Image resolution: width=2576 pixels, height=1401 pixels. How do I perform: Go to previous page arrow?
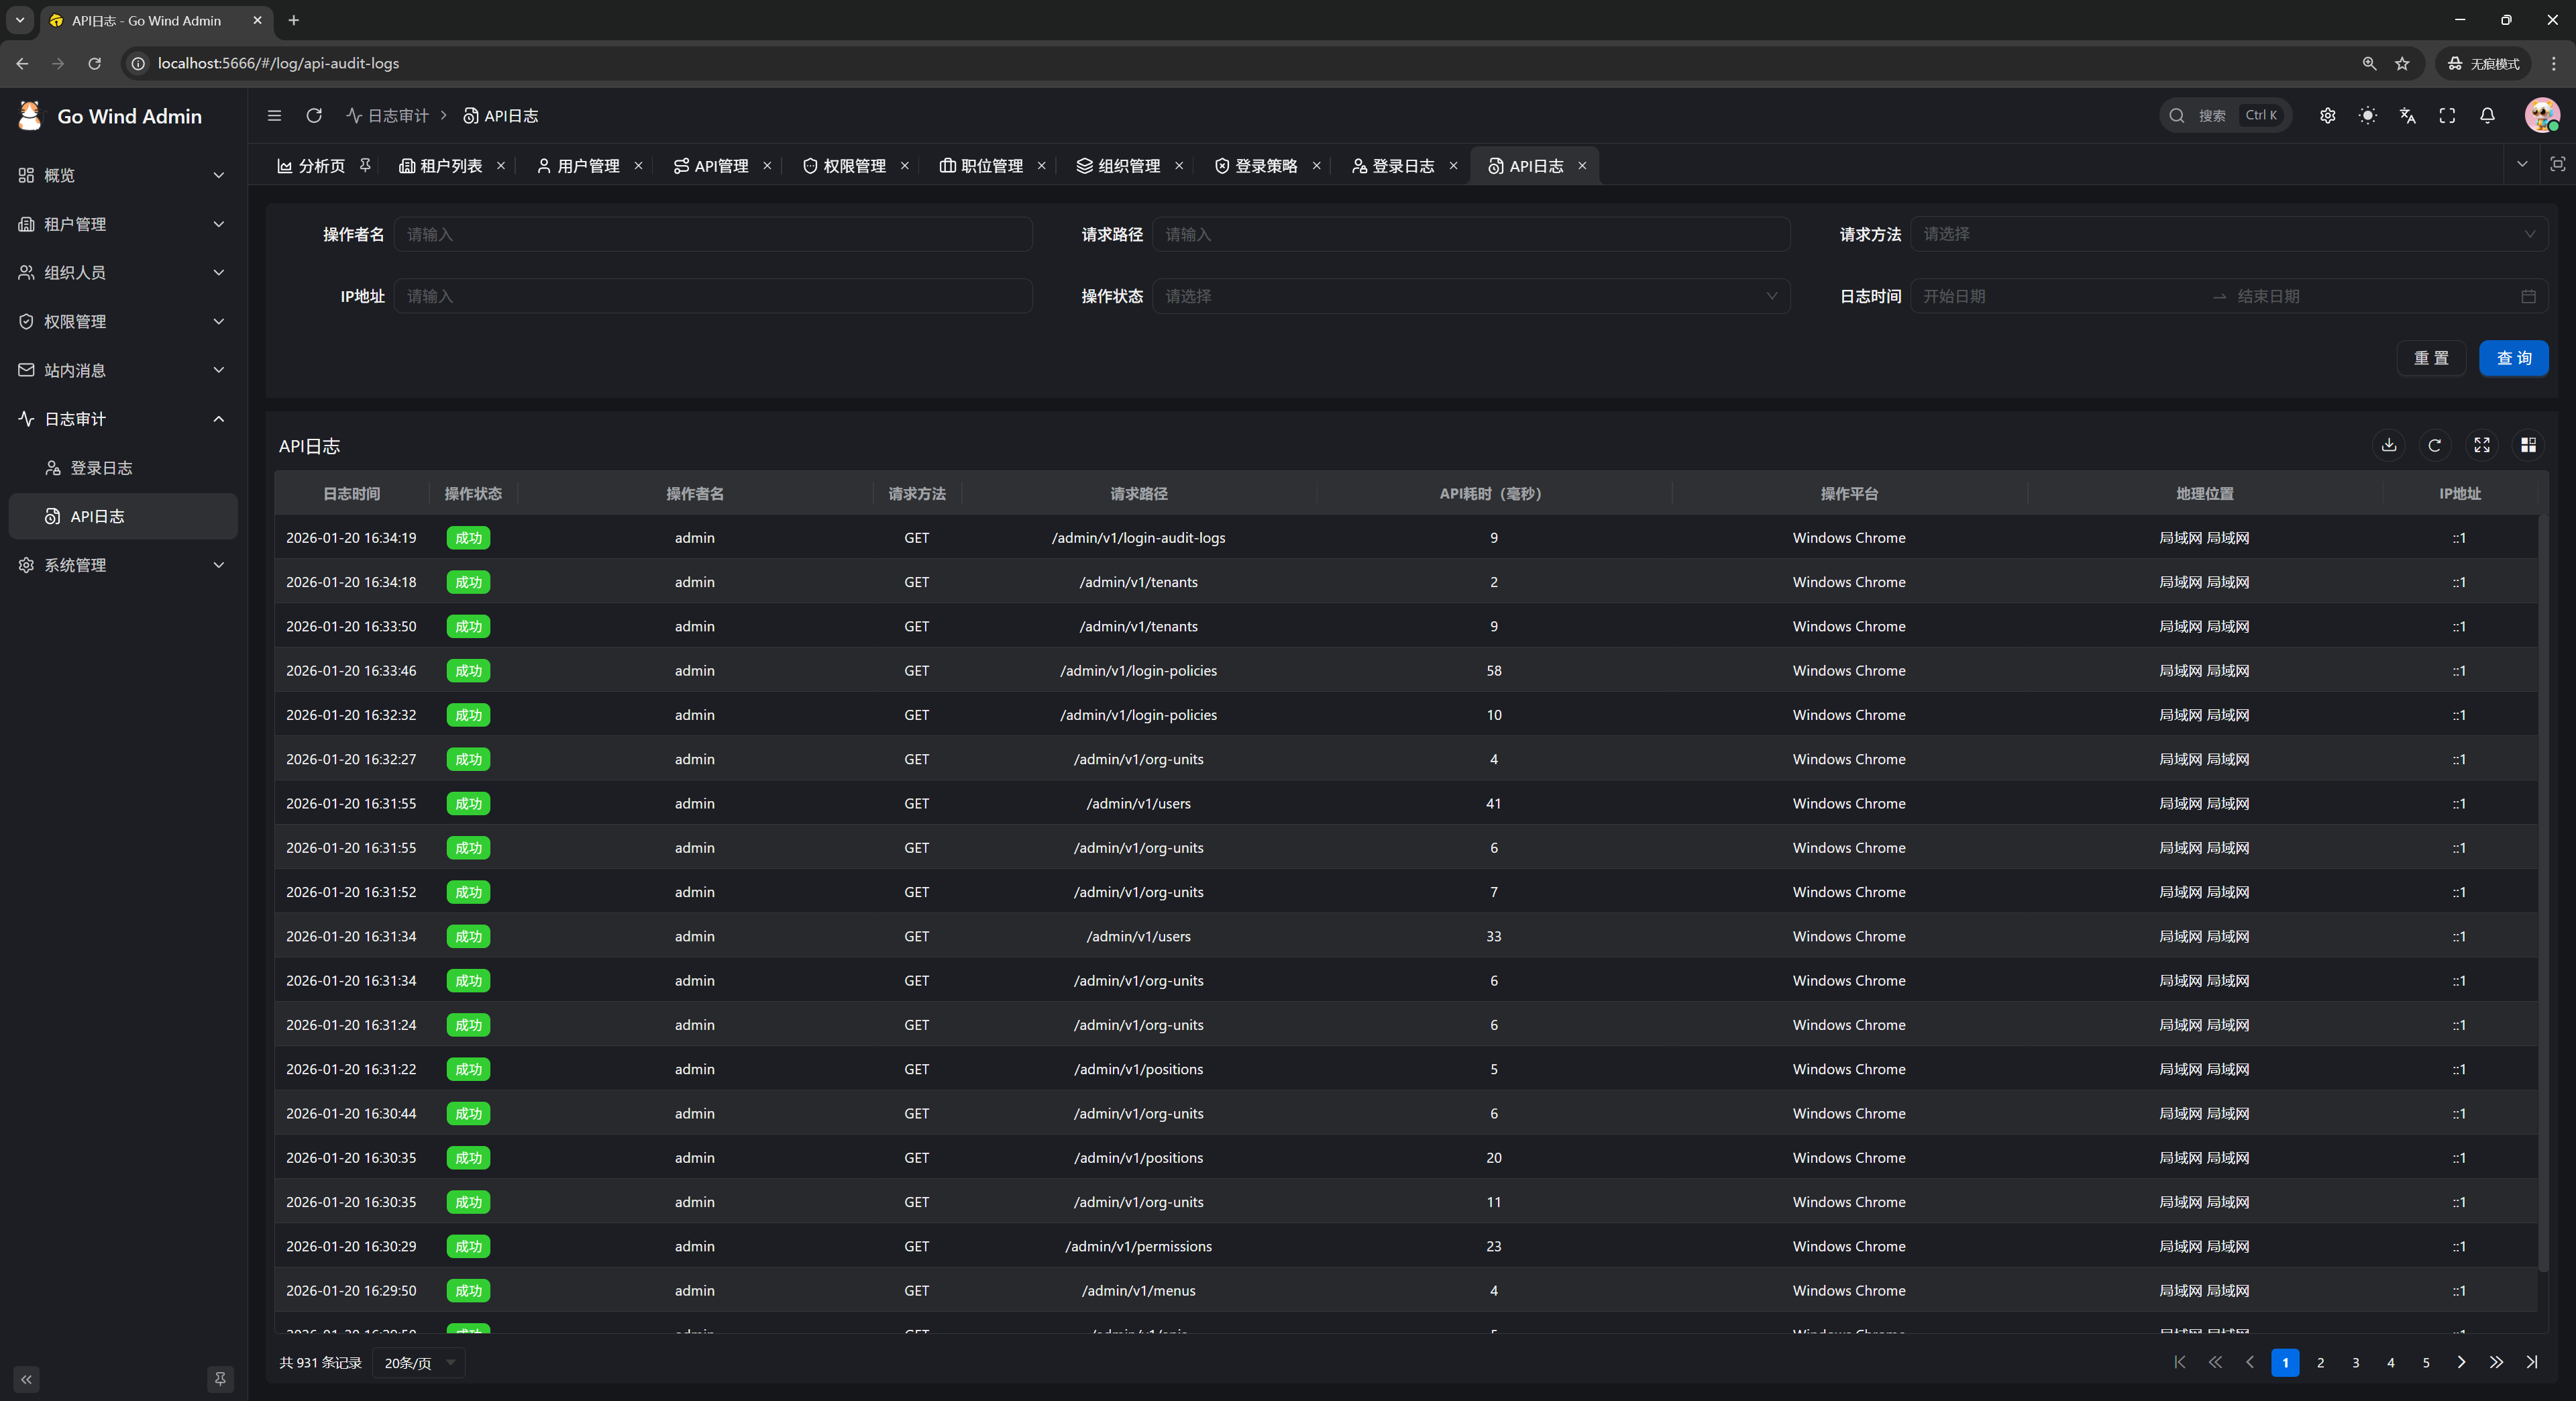coord(2250,1362)
